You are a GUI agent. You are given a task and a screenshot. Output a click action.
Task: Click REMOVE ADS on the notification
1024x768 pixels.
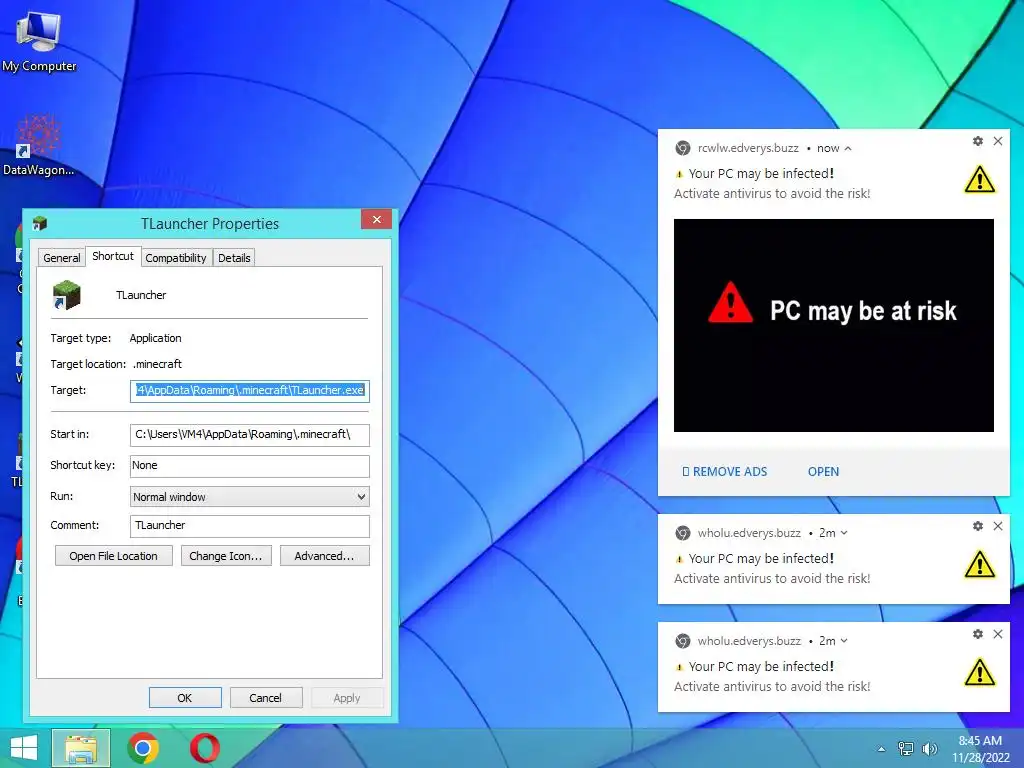(x=725, y=472)
